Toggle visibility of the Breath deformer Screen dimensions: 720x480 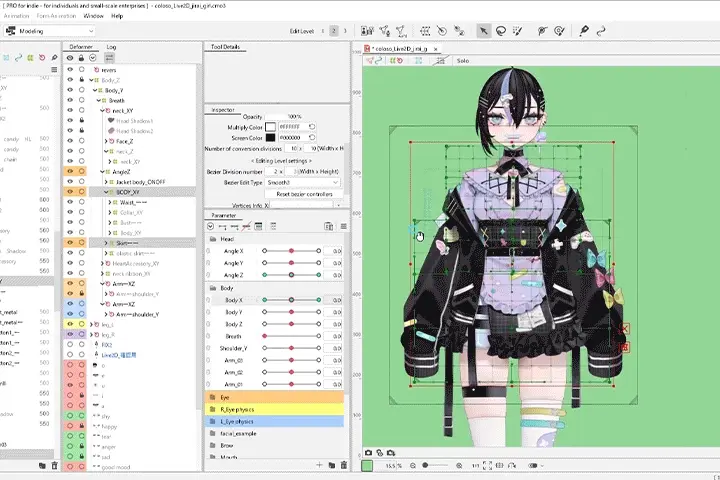click(x=70, y=100)
